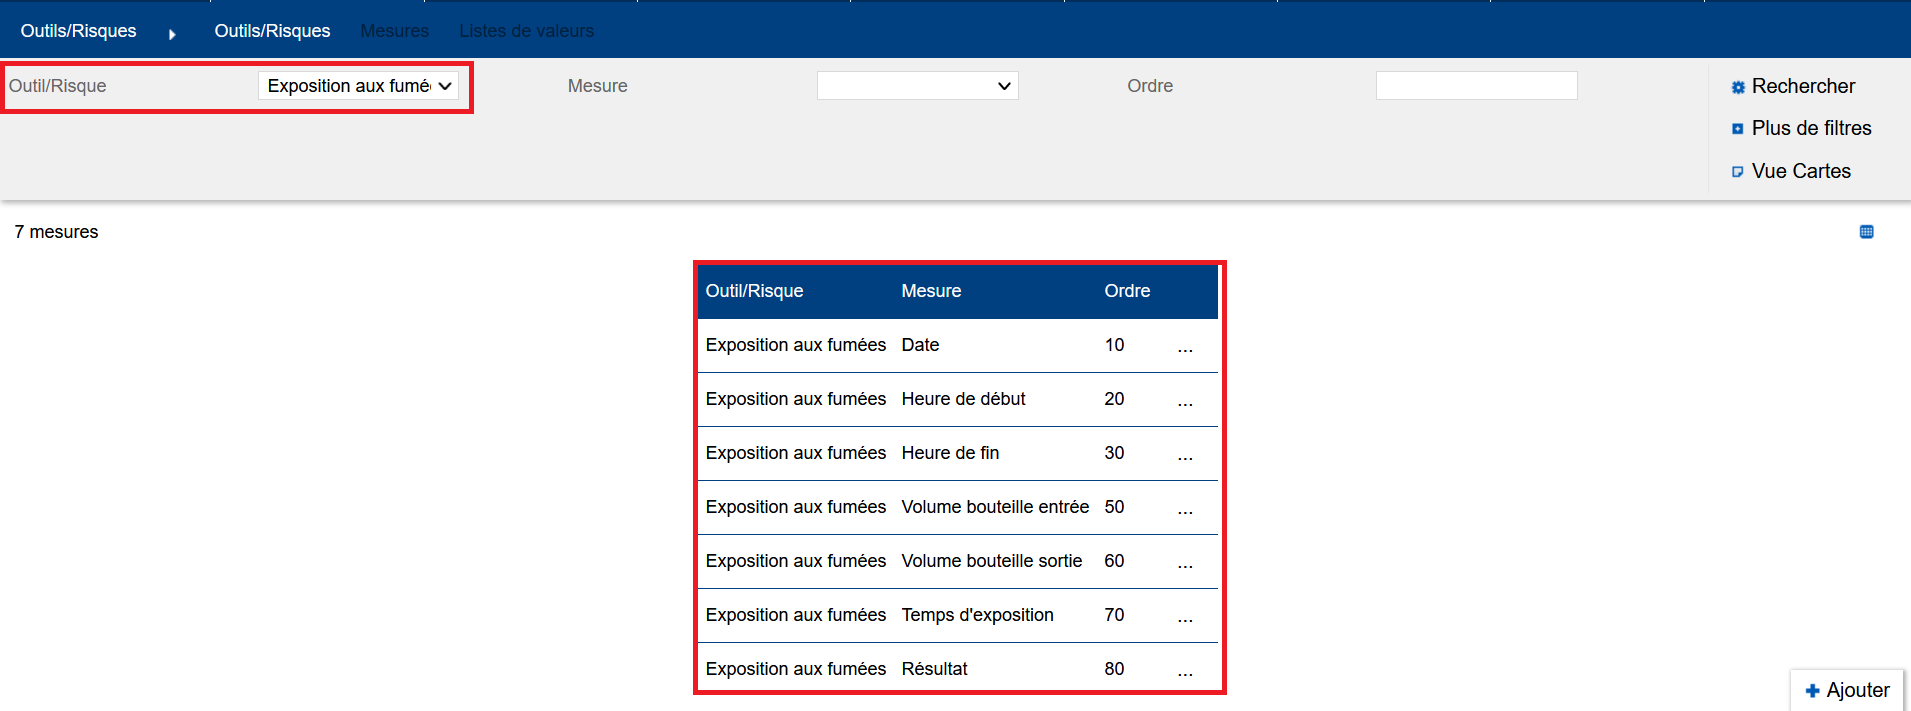1911x711 pixels.
Task: Click the Ordre filter input field
Action: point(1476,86)
